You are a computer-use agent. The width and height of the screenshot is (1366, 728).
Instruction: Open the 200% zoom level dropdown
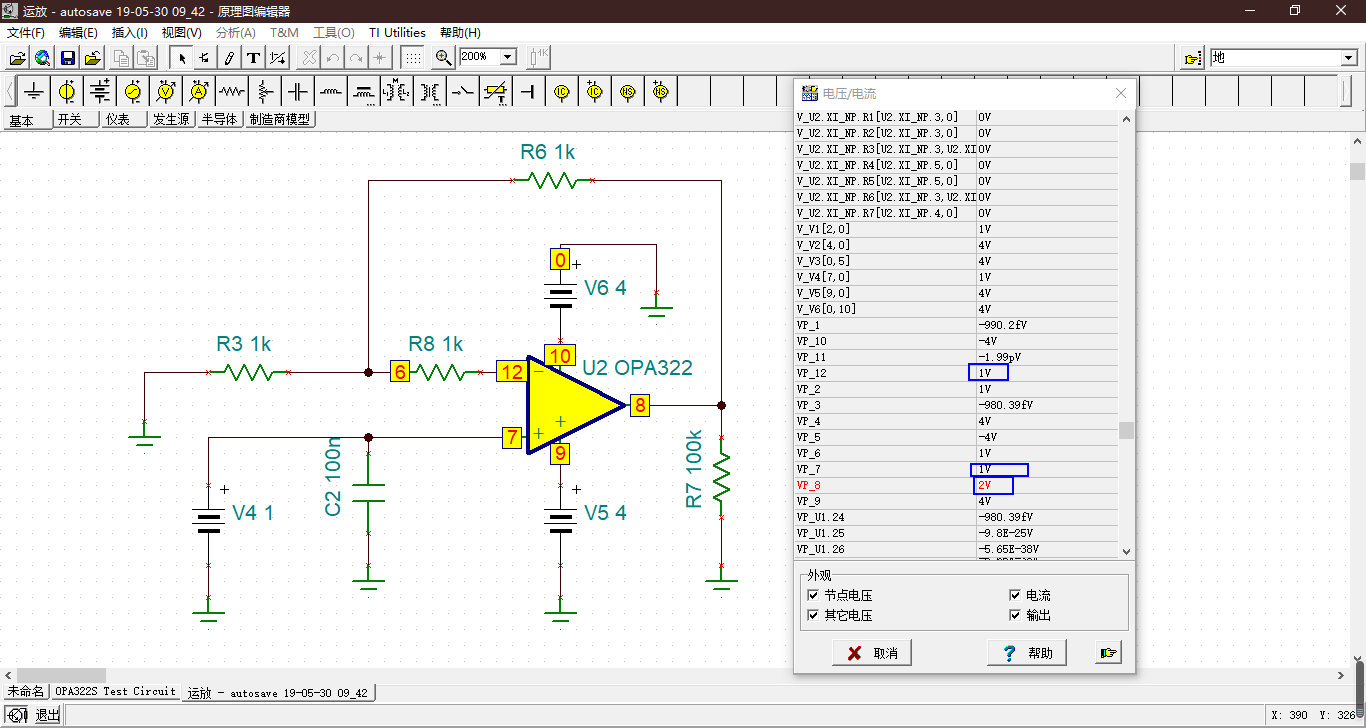pos(508,58)
